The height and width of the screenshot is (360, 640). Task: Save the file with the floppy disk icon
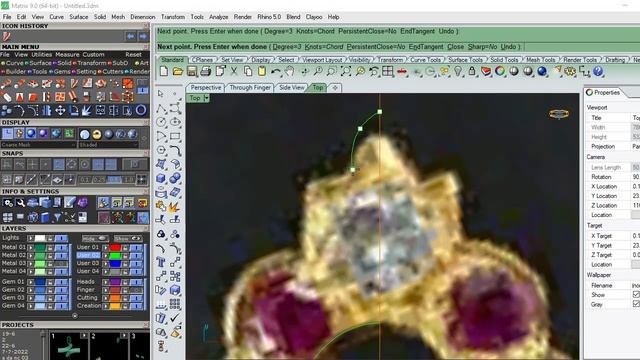192,71
